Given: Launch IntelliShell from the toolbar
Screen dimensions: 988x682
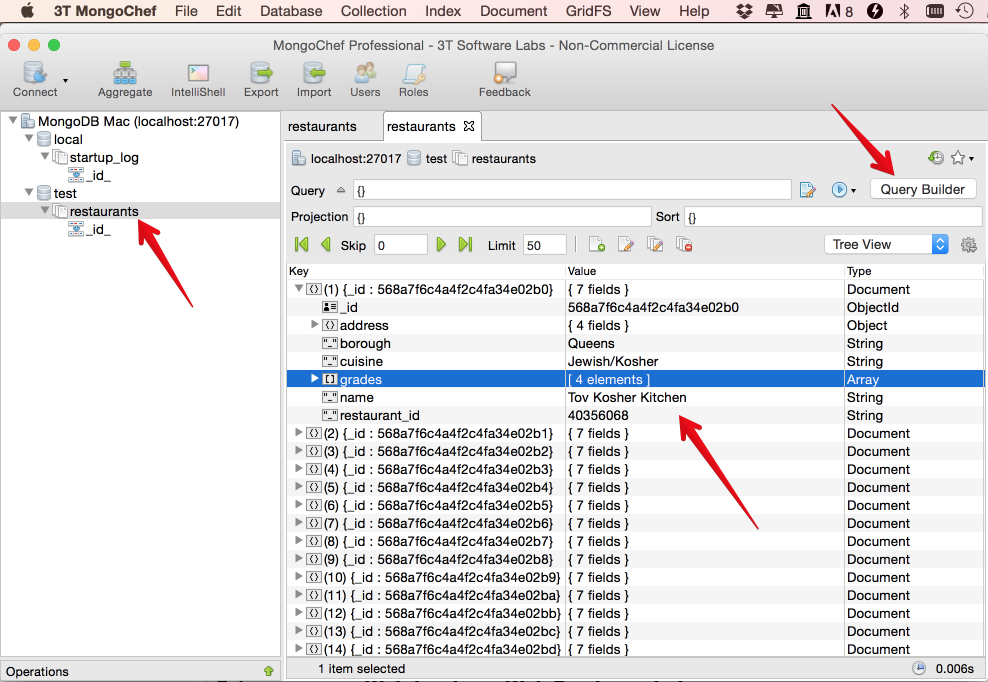Looking at the screenshot, I should pyautogui.click(x=198, y=75).
